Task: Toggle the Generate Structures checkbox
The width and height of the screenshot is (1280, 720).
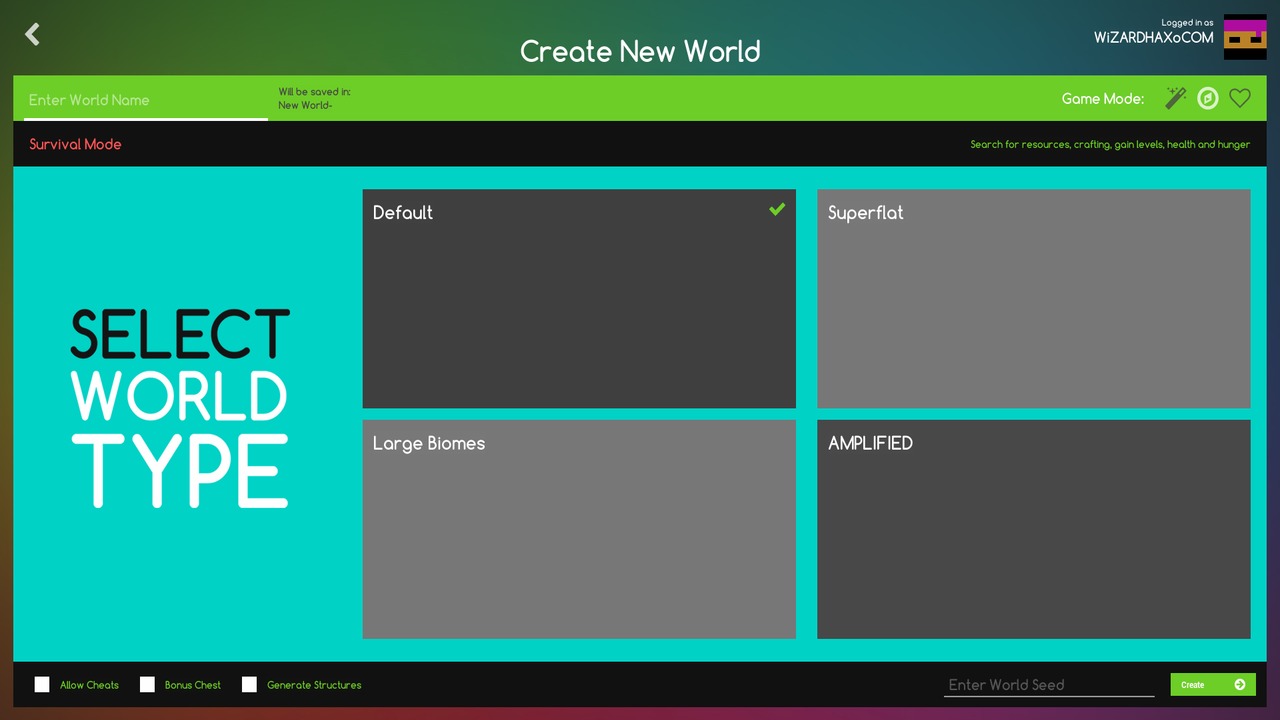Action: 249,685
